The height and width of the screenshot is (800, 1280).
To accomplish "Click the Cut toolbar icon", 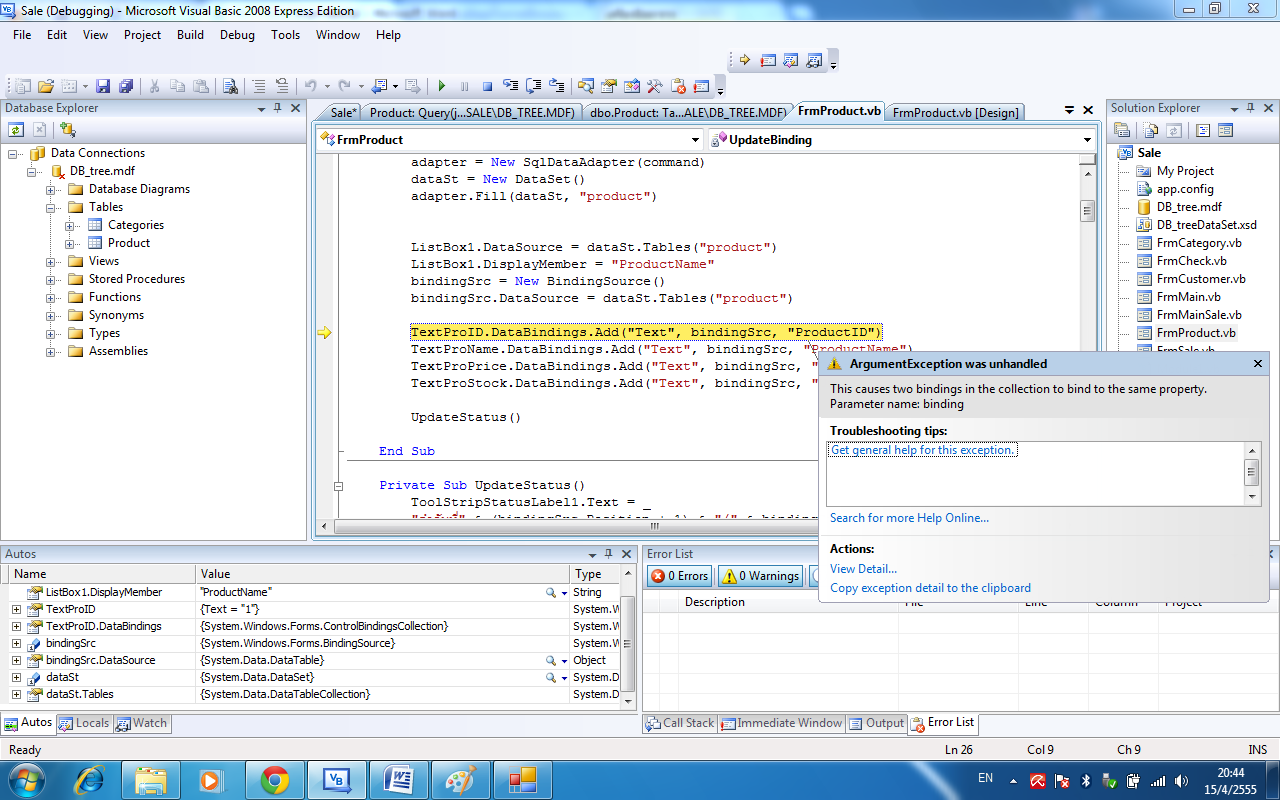I will 154,86.
